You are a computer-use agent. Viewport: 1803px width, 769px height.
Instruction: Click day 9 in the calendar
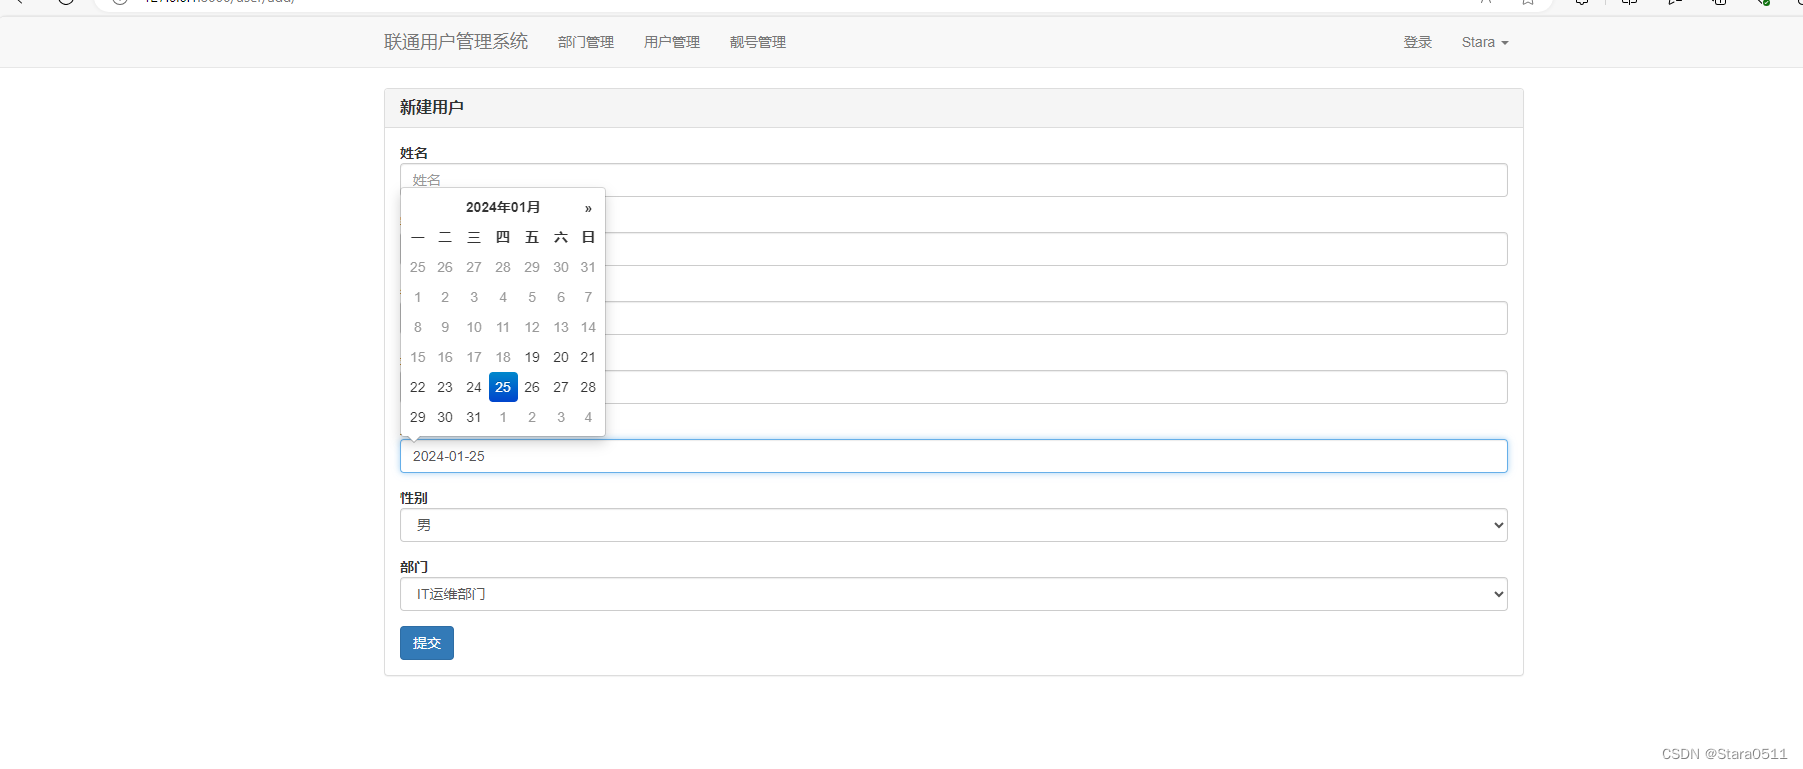click(x=445, y=327)
